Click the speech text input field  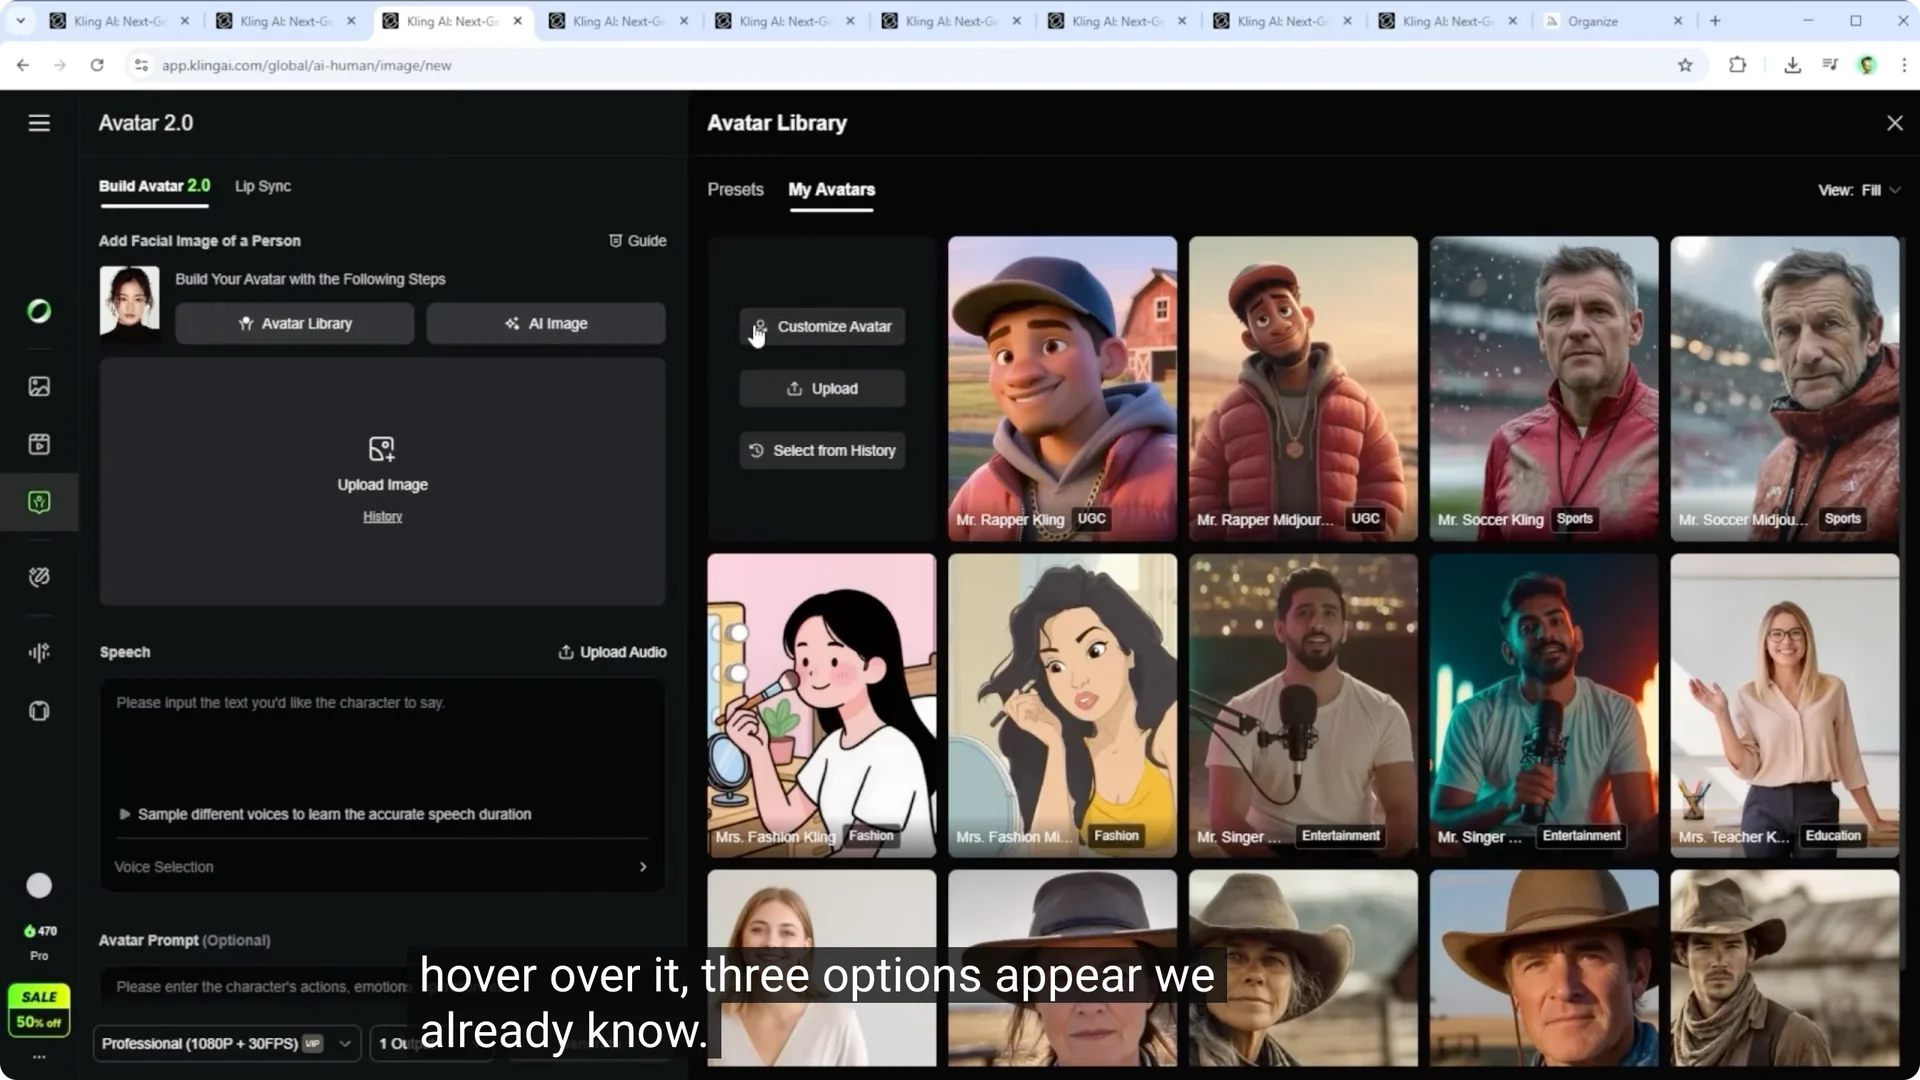(x=382, y=745)
